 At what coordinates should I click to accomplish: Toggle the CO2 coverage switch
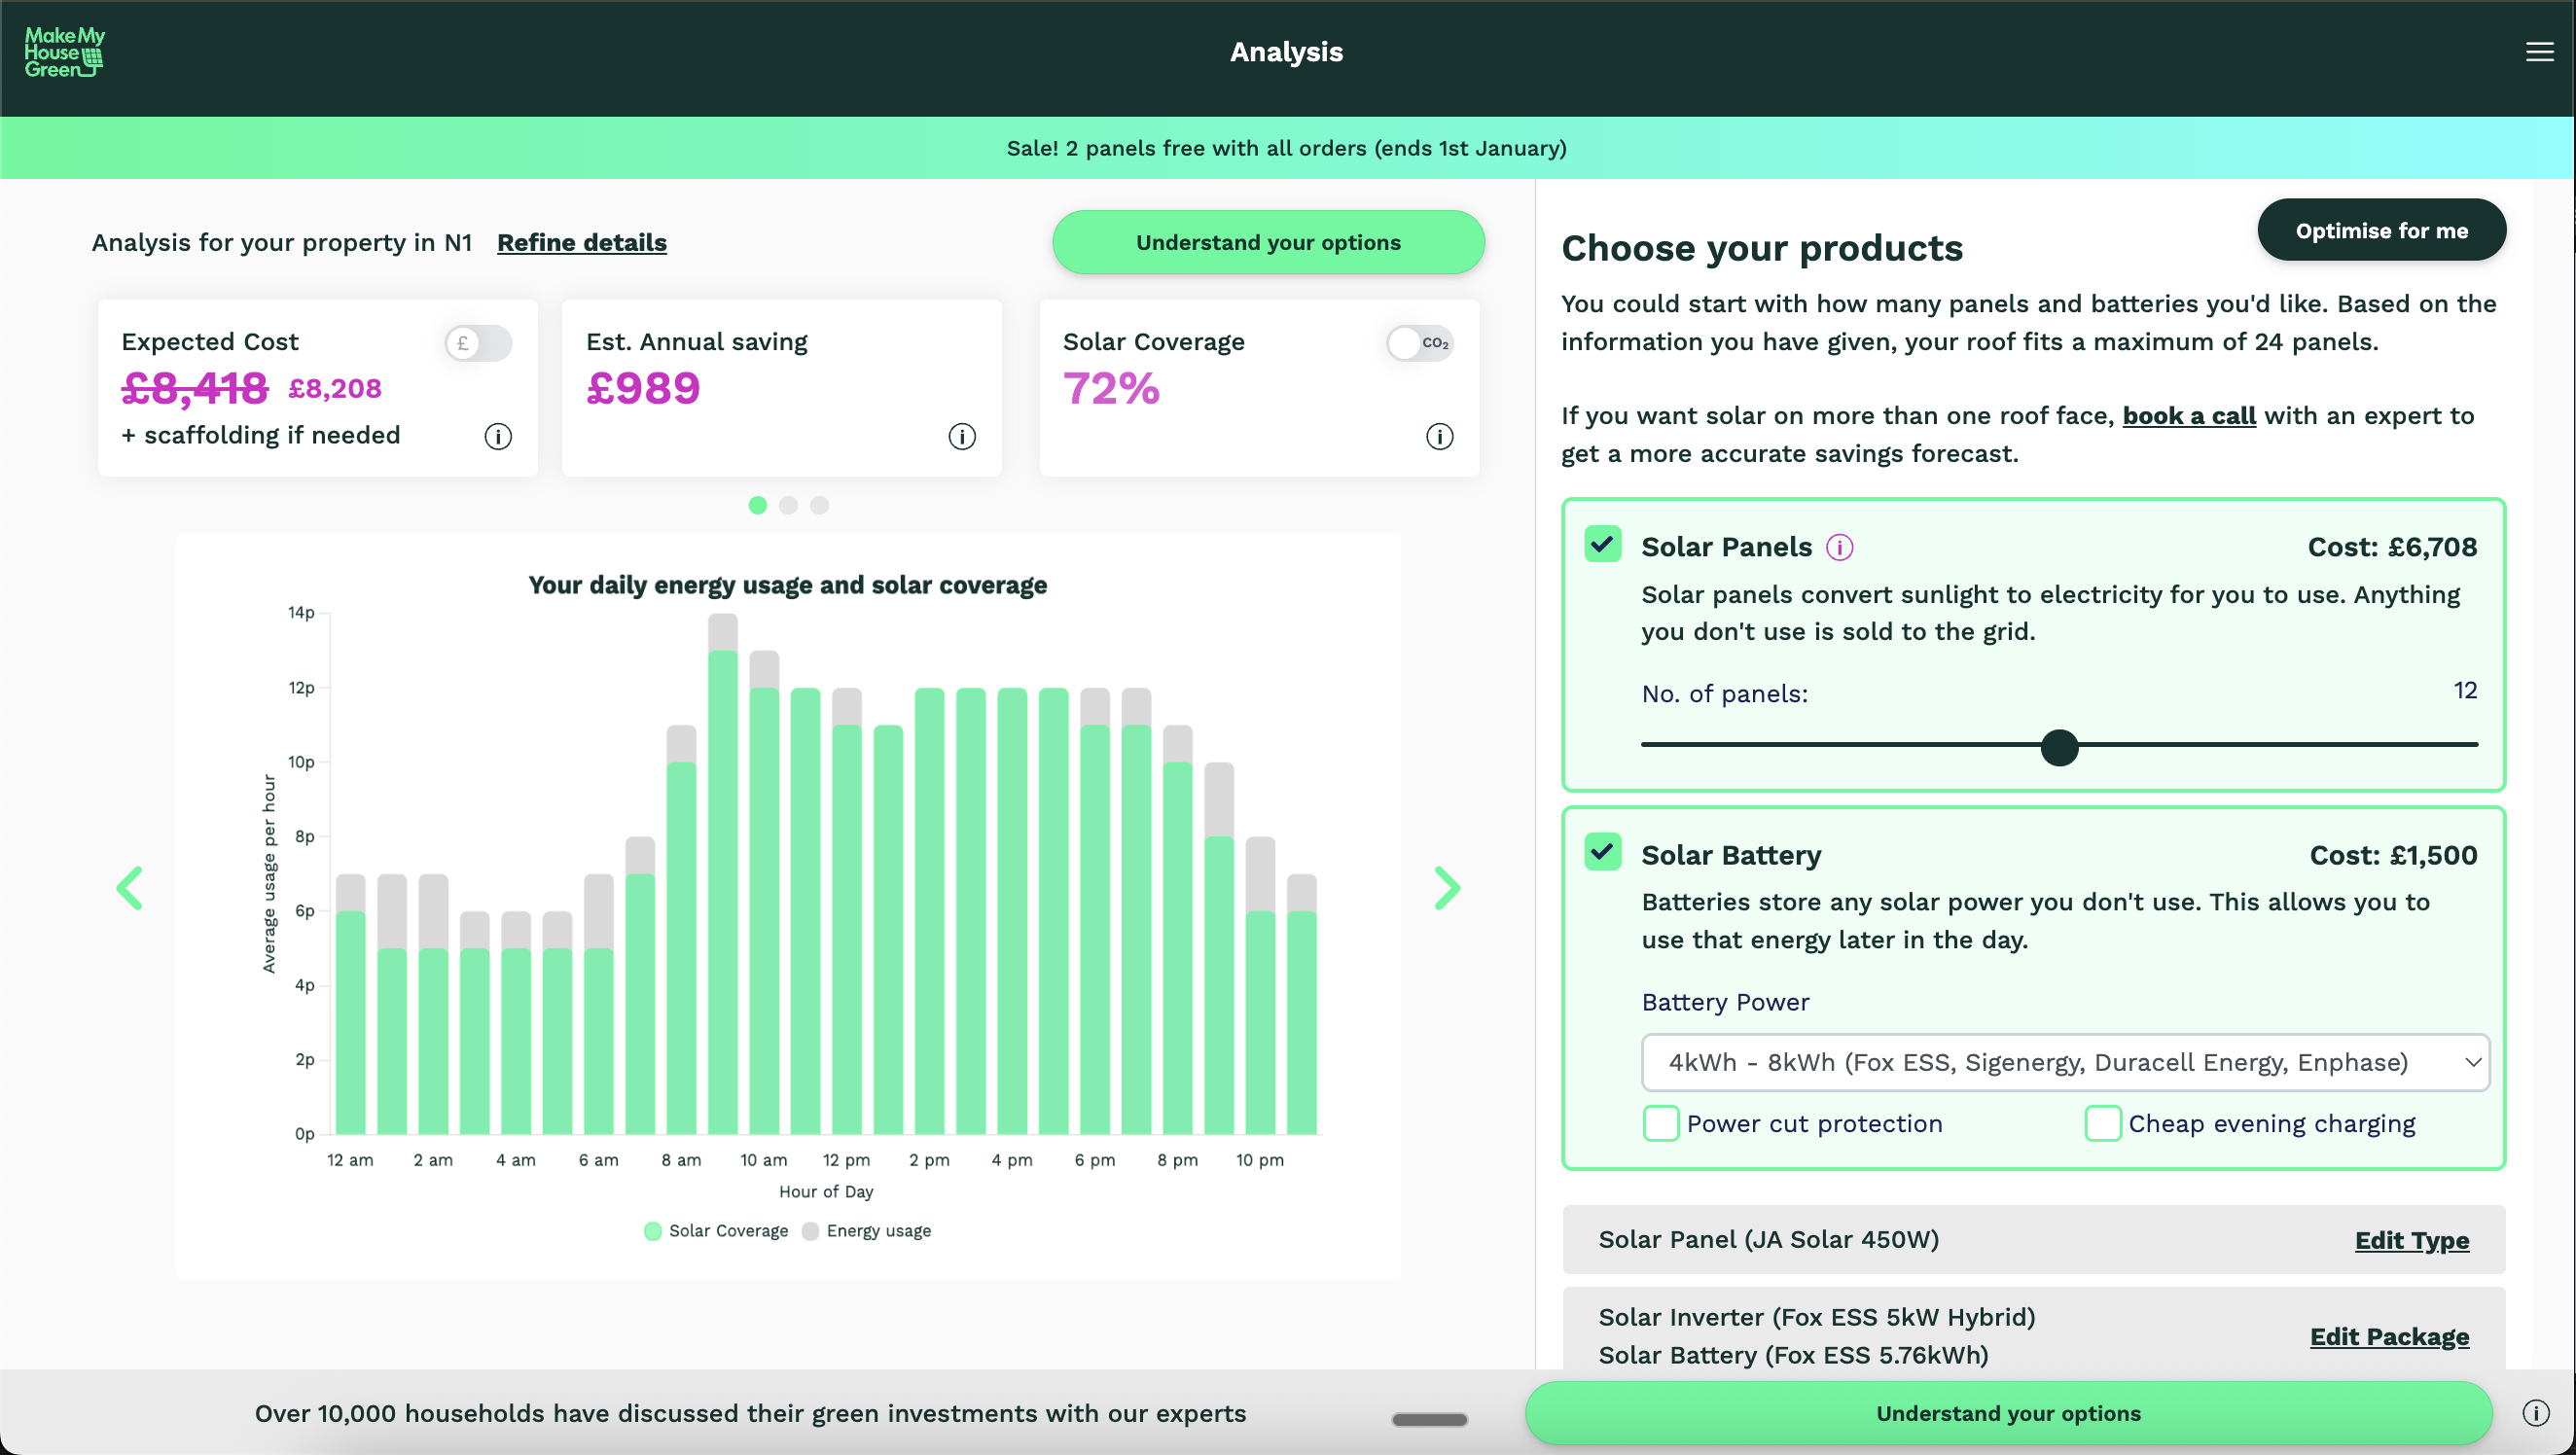(x=1419, y=343)
